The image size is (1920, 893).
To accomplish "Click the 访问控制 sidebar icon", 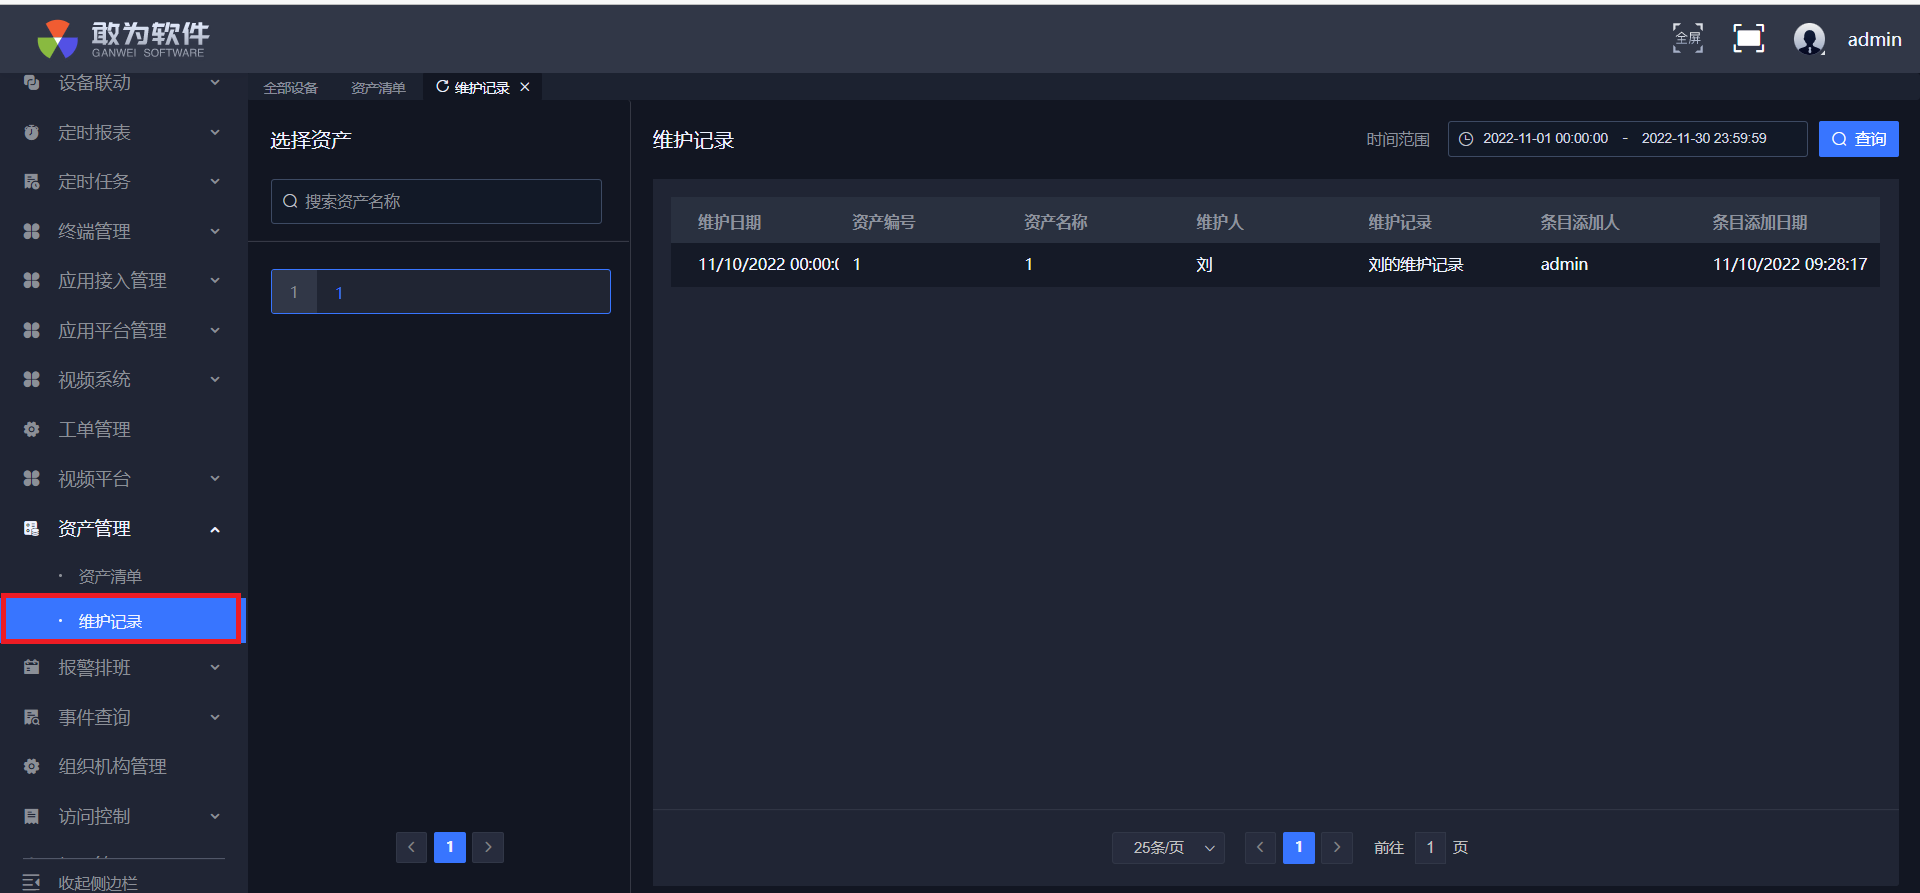I will [32, 816].
